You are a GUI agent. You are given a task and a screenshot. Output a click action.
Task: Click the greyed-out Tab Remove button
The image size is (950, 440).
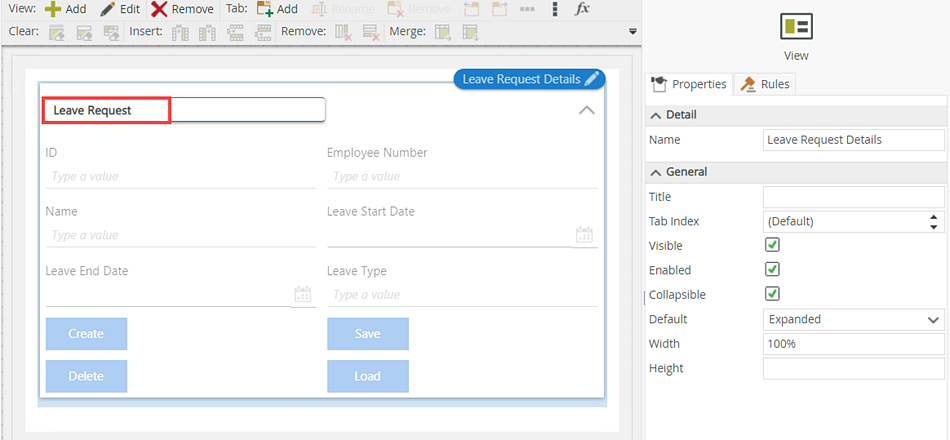click(419, 9)
